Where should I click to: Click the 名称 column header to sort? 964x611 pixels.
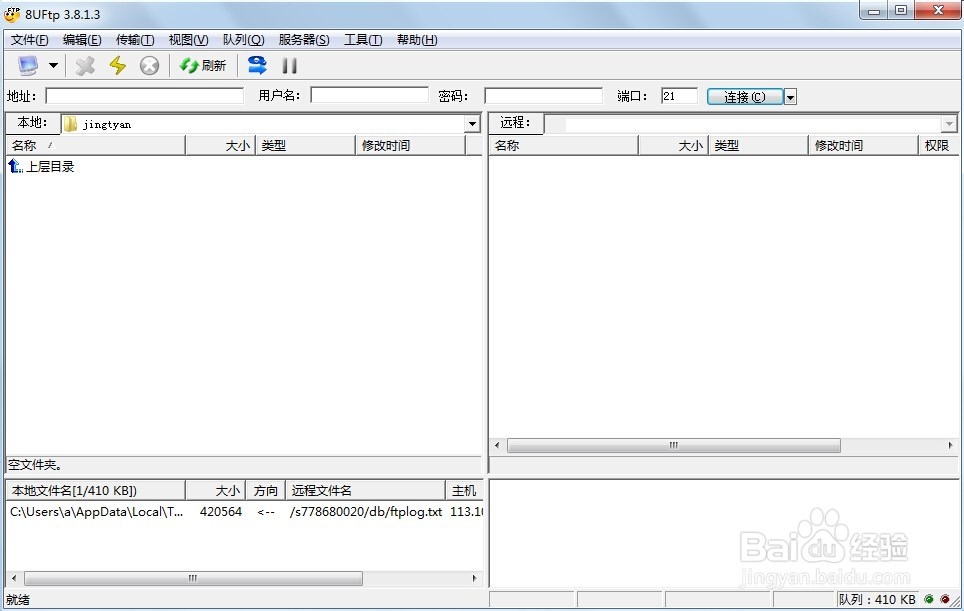click(x=27, y=145)
